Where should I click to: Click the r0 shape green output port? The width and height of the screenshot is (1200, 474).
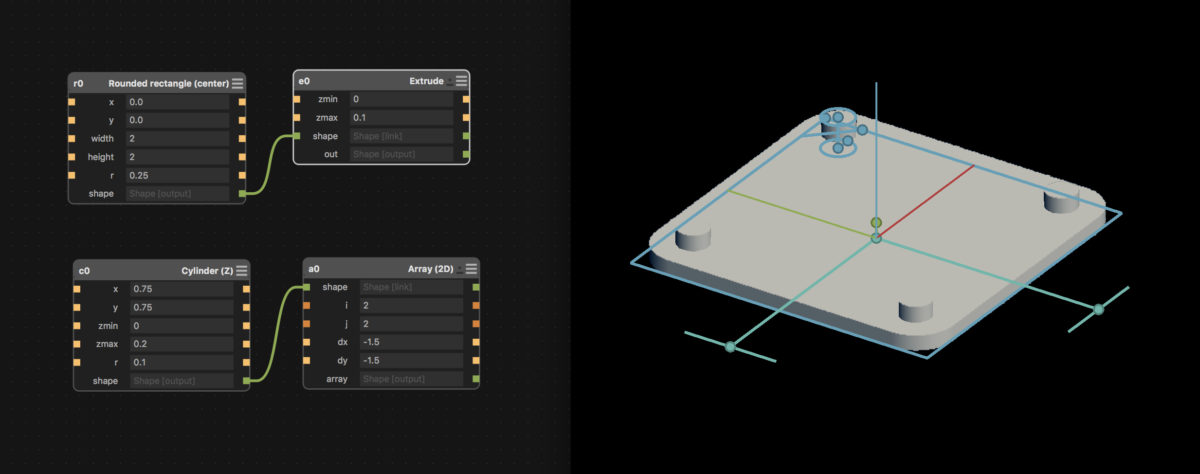[x=243, y=193]
